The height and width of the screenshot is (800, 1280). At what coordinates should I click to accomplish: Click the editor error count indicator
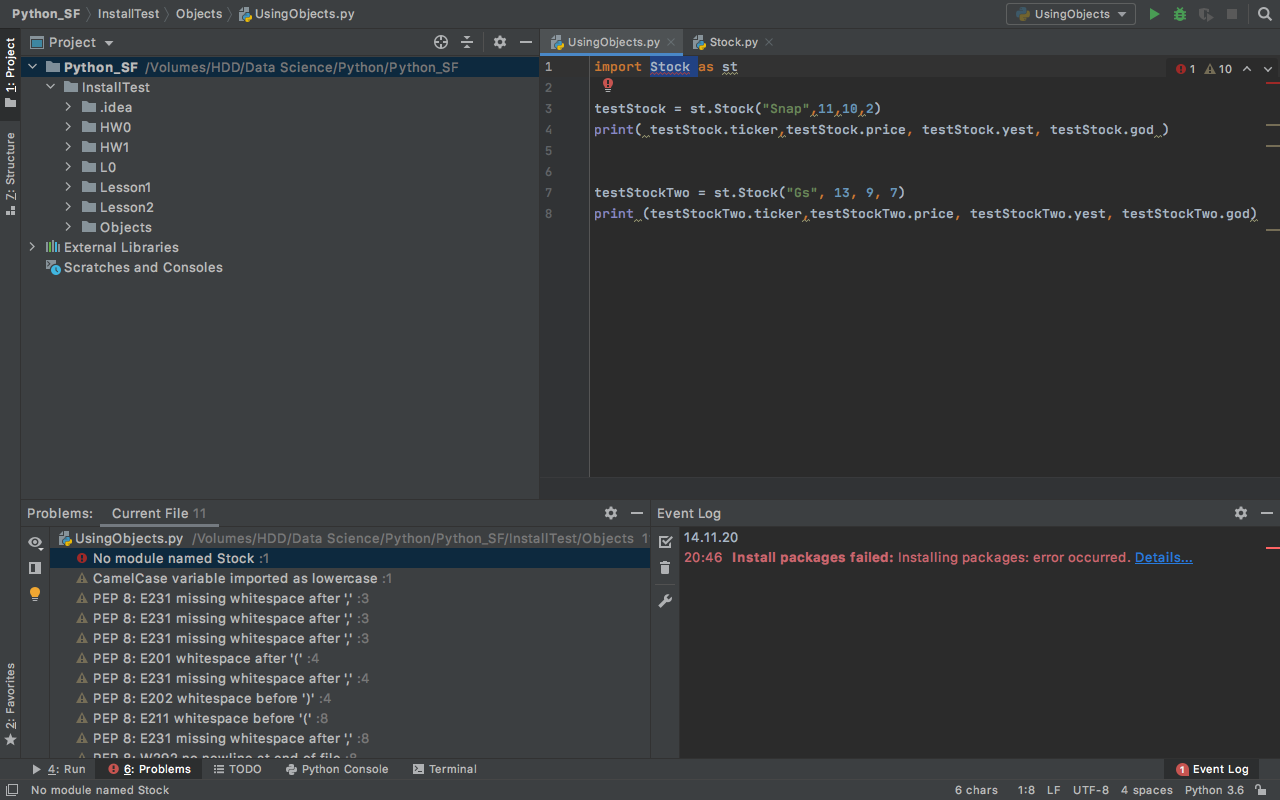tap(1185, 69)
